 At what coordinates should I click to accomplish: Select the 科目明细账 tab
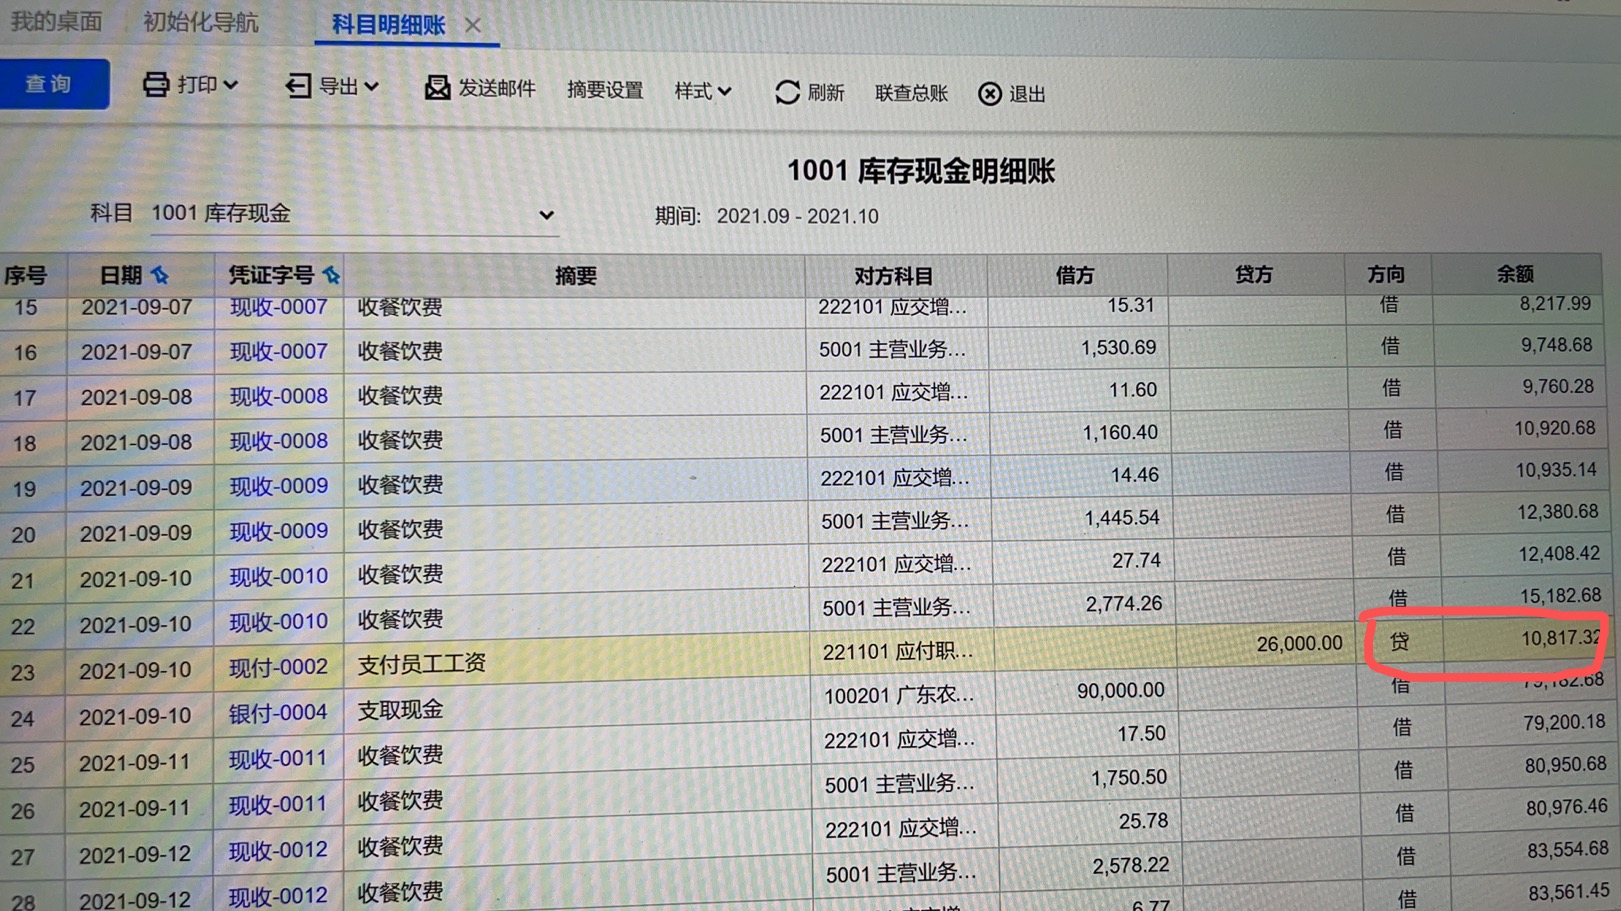(388, 25)
